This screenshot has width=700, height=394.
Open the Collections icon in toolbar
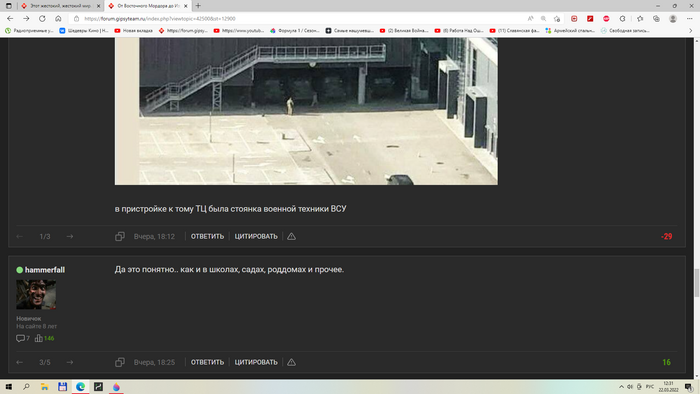tap(656, 19)
